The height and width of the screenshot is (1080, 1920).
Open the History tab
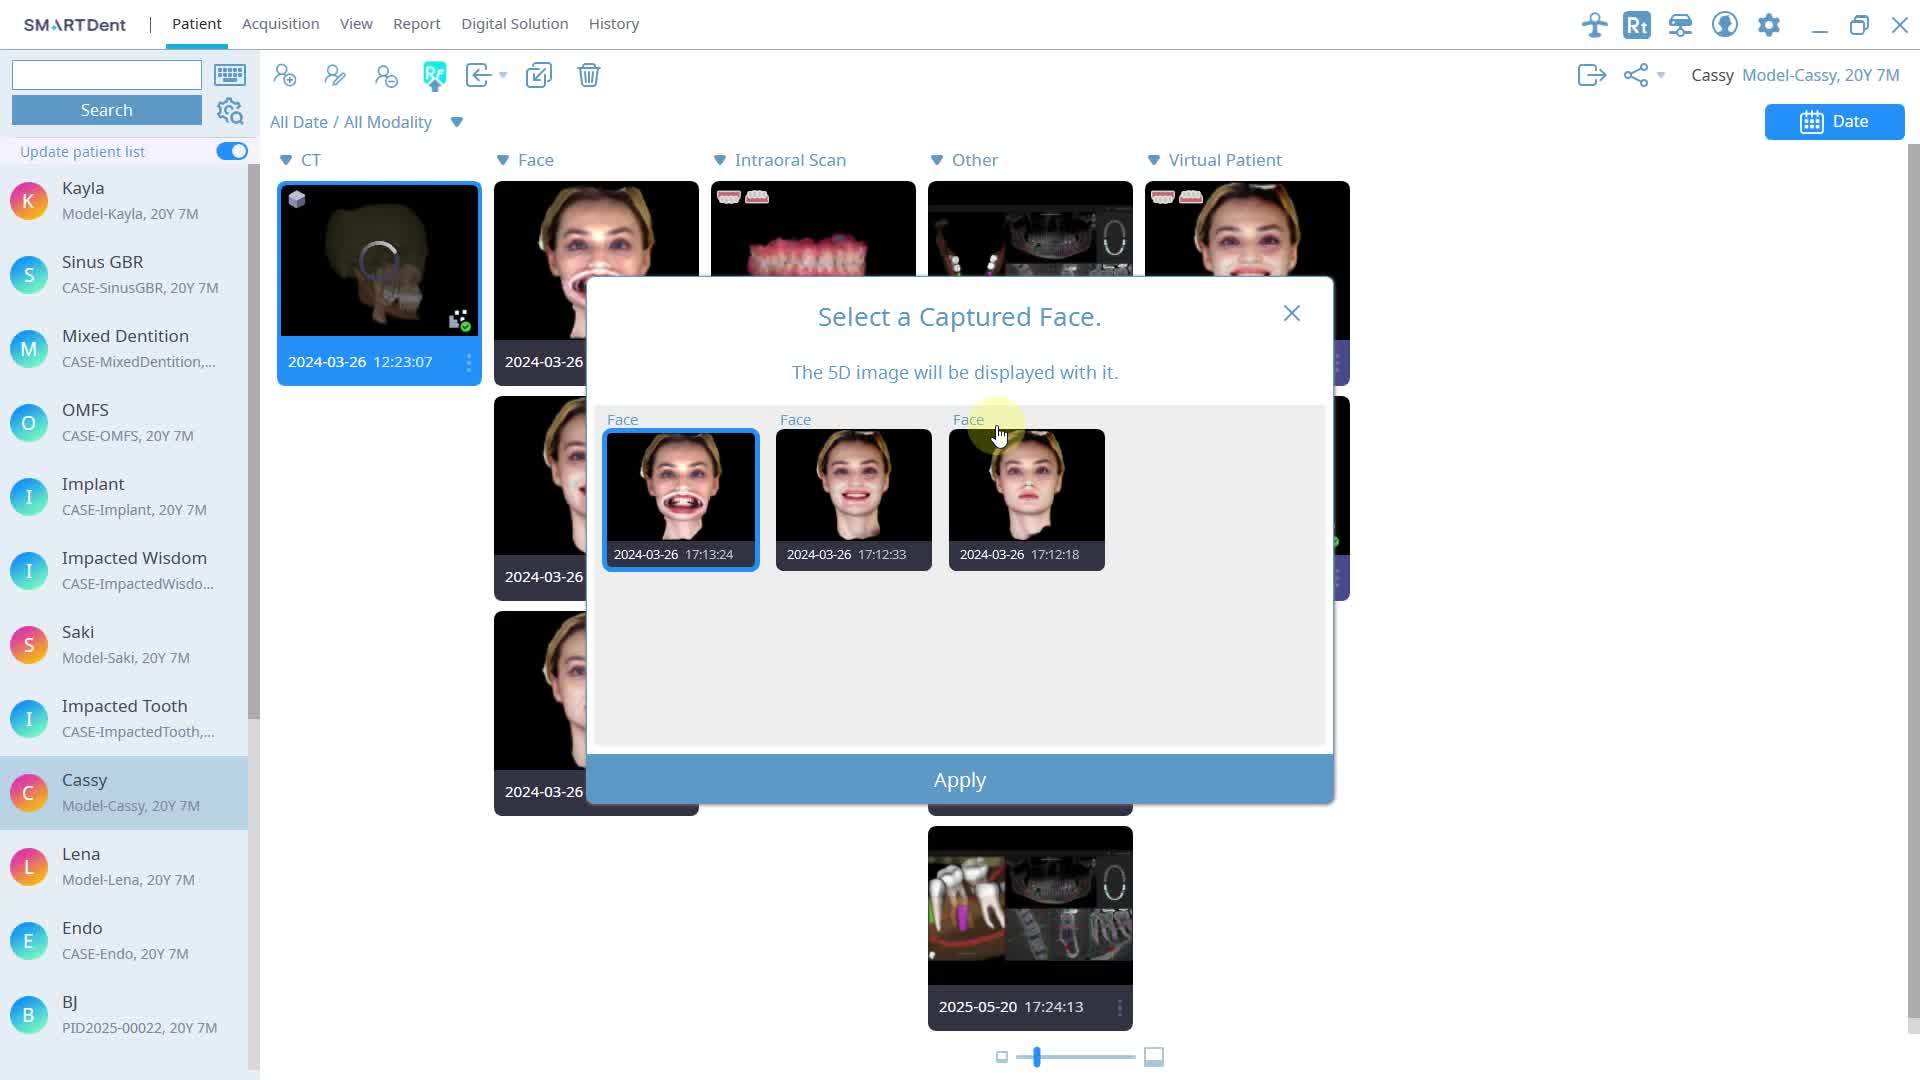coord(614,24)
